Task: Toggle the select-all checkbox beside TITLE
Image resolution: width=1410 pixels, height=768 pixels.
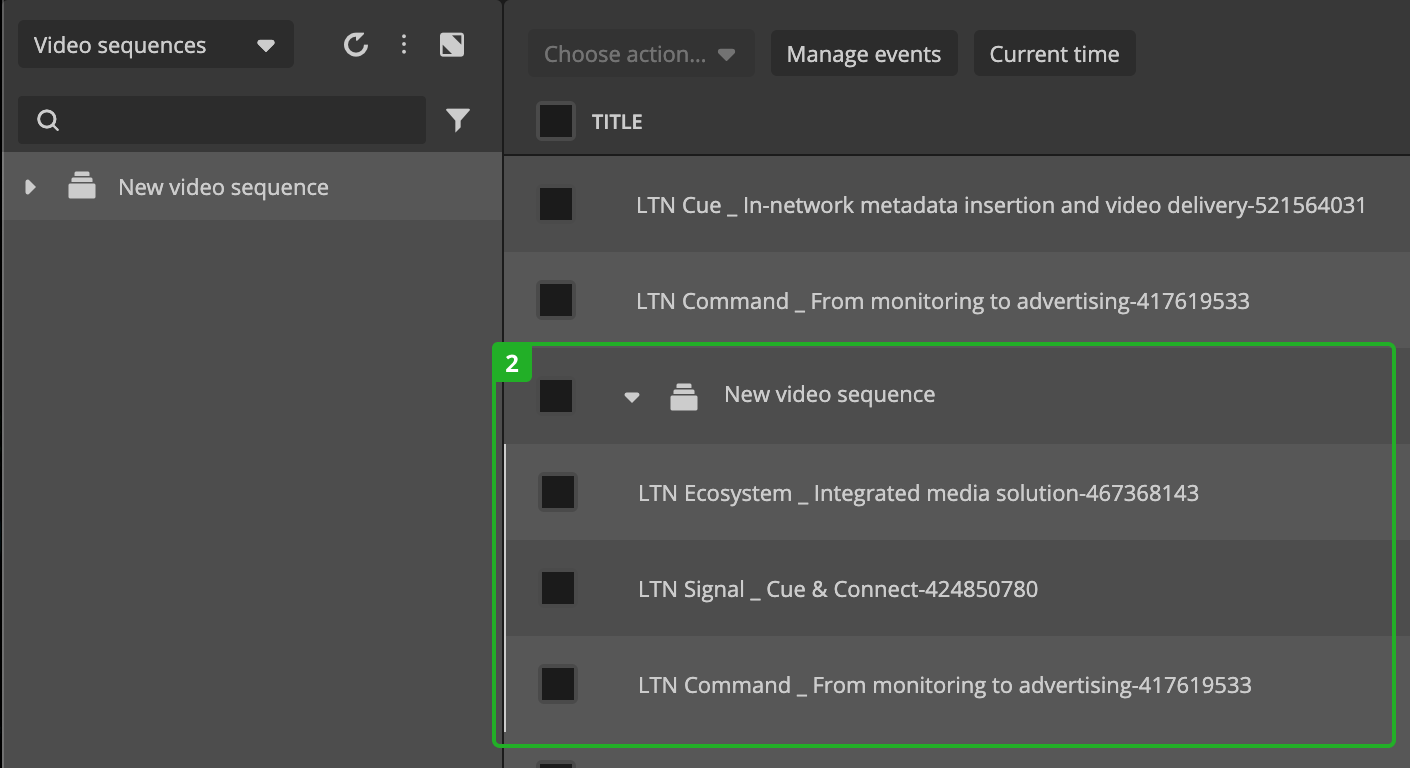Action: [556, 122]
